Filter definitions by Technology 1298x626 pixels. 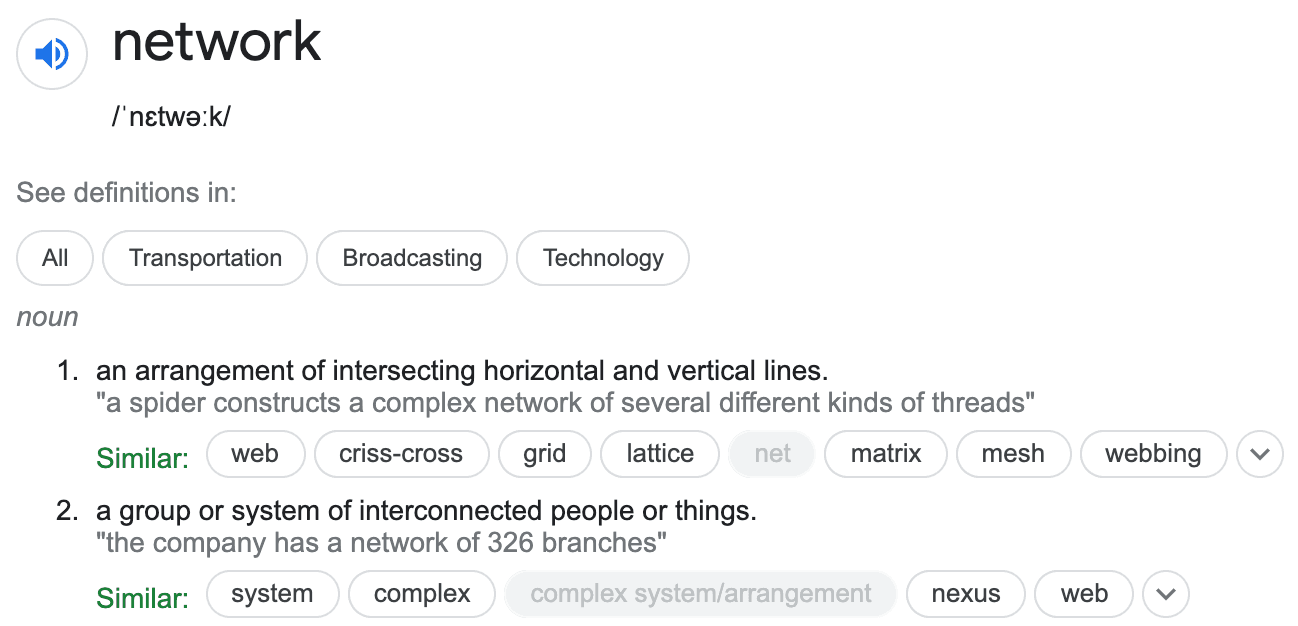point(603,258)
